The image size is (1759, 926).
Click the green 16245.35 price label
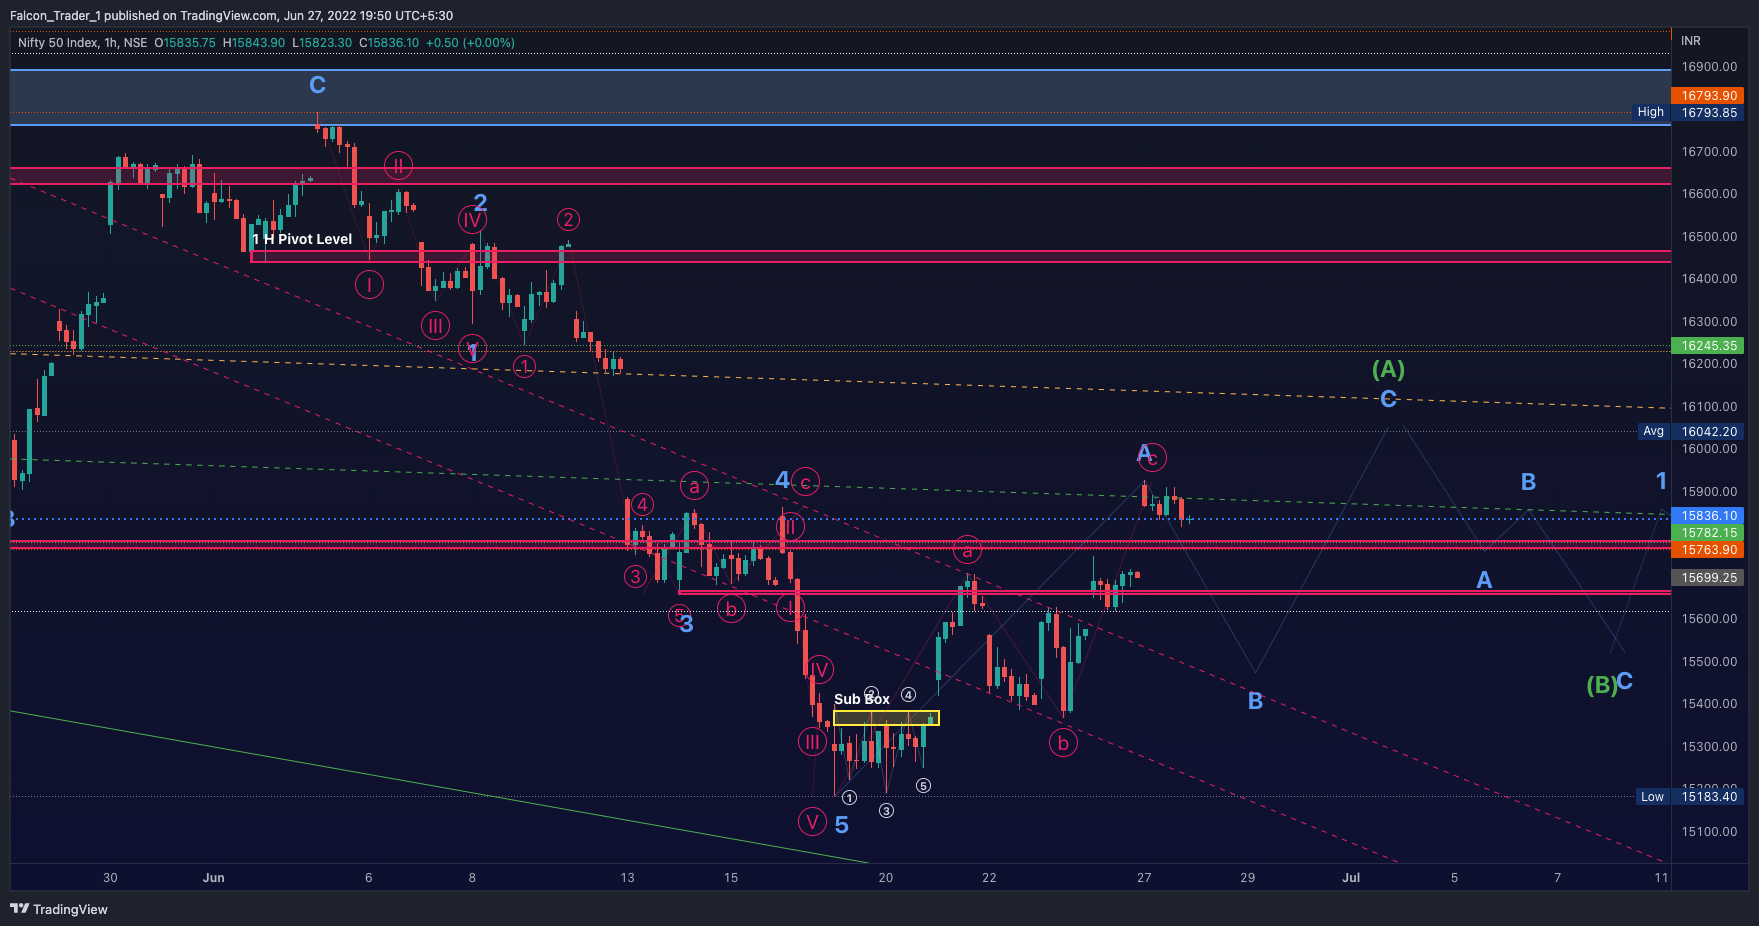click(x=1708, y=346)
